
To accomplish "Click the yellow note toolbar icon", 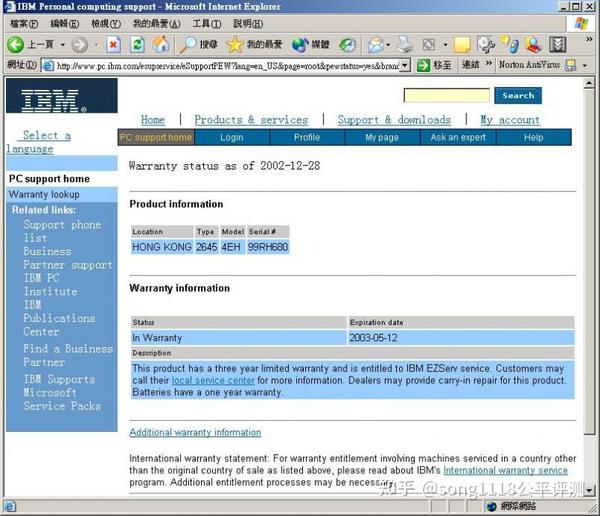I will coord(462,45).
